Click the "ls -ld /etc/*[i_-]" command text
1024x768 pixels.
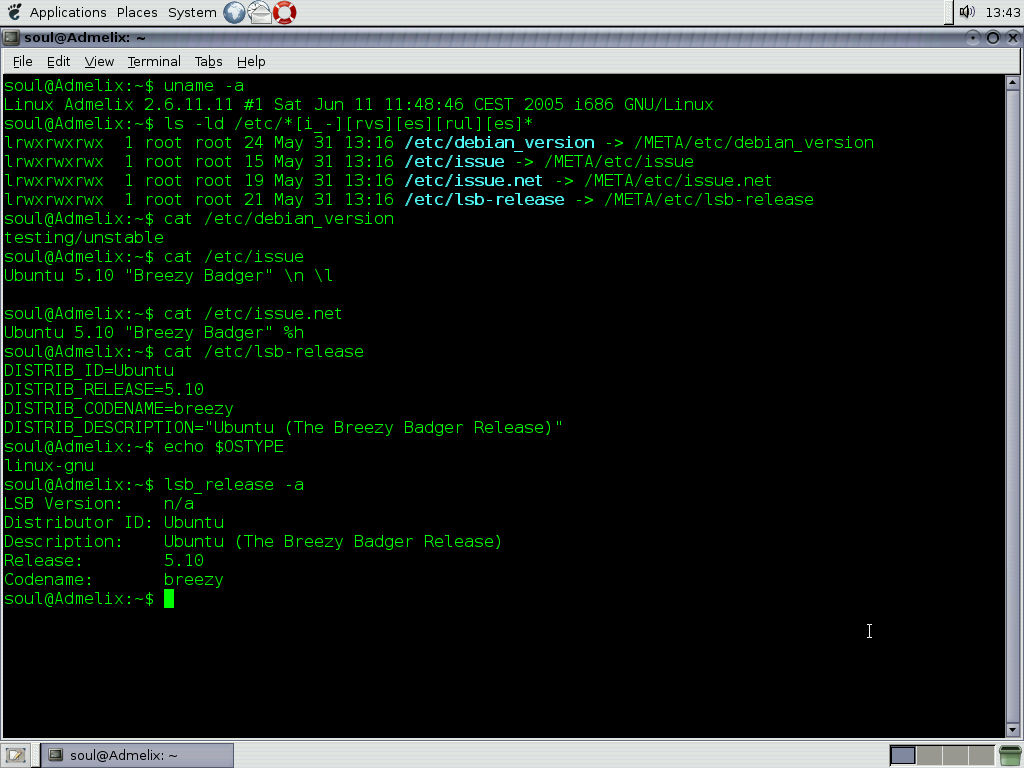pos(348,123)
